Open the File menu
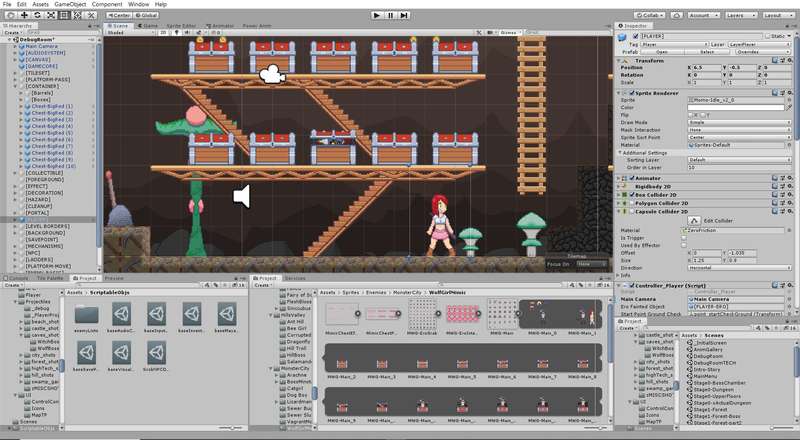The height and width of the screenshot is (440, 800). (7, 4)
